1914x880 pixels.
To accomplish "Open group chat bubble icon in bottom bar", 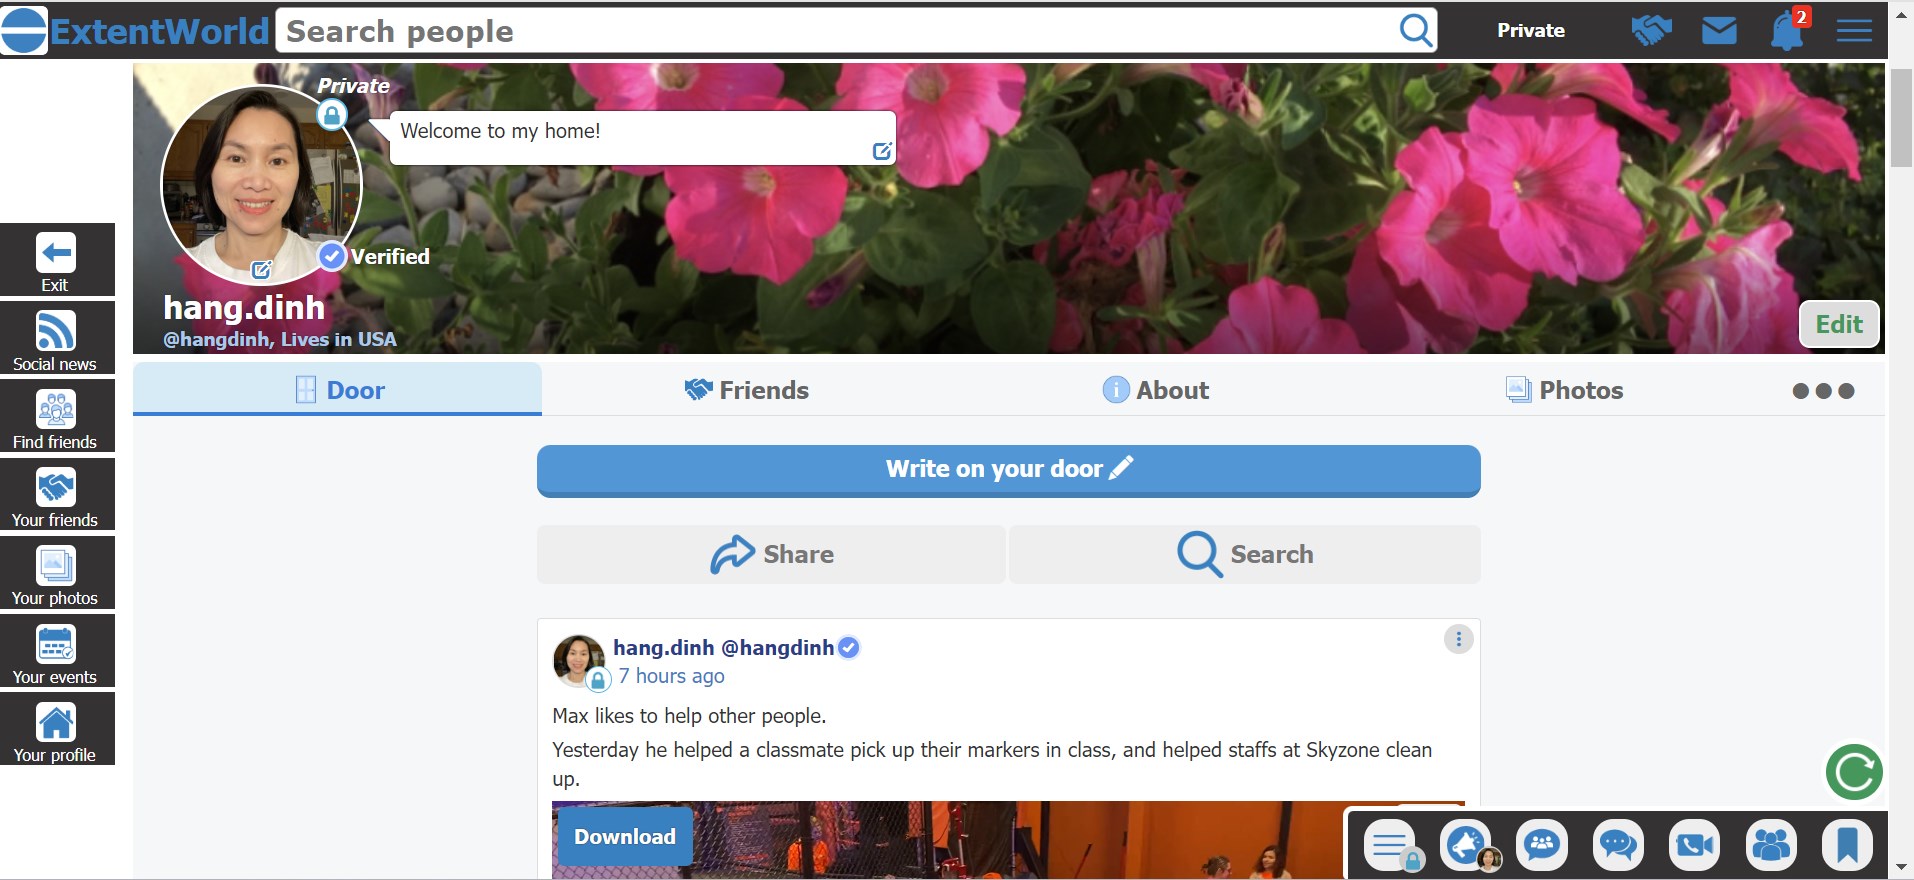I will pos(1541,846).
